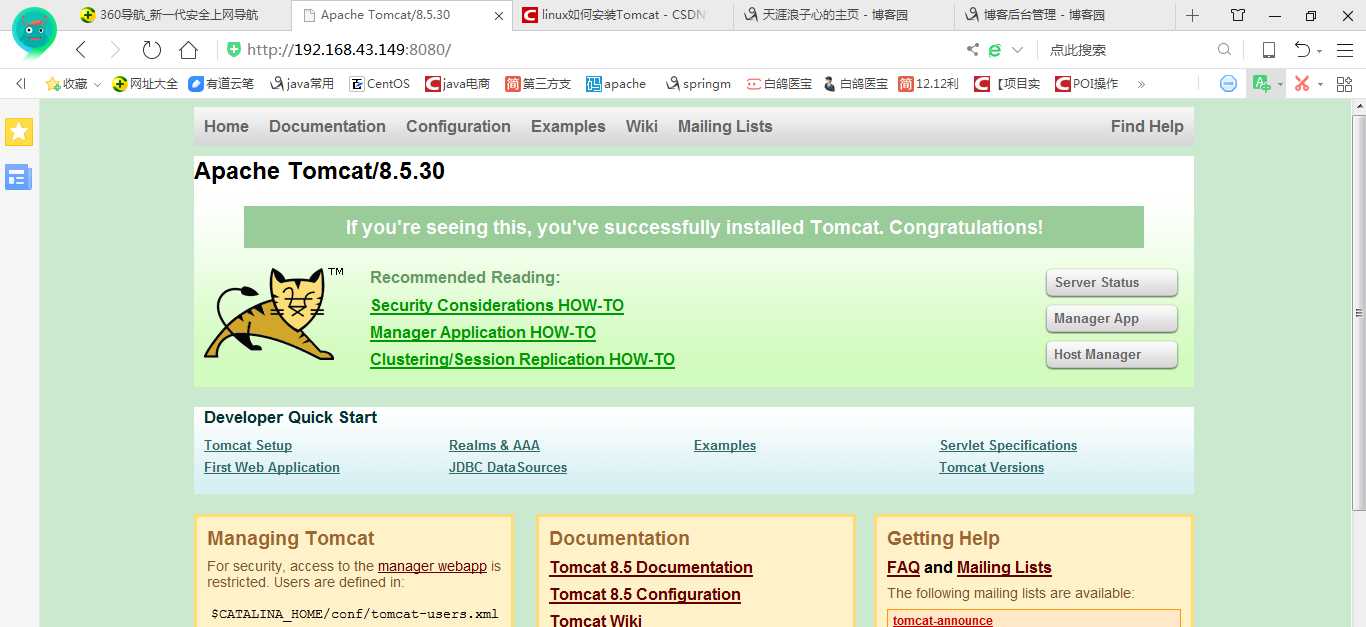The width and height of the screenshot is (1366, 627).
Task: Click the green translate extension icon
Action: tap(1262, 84)
